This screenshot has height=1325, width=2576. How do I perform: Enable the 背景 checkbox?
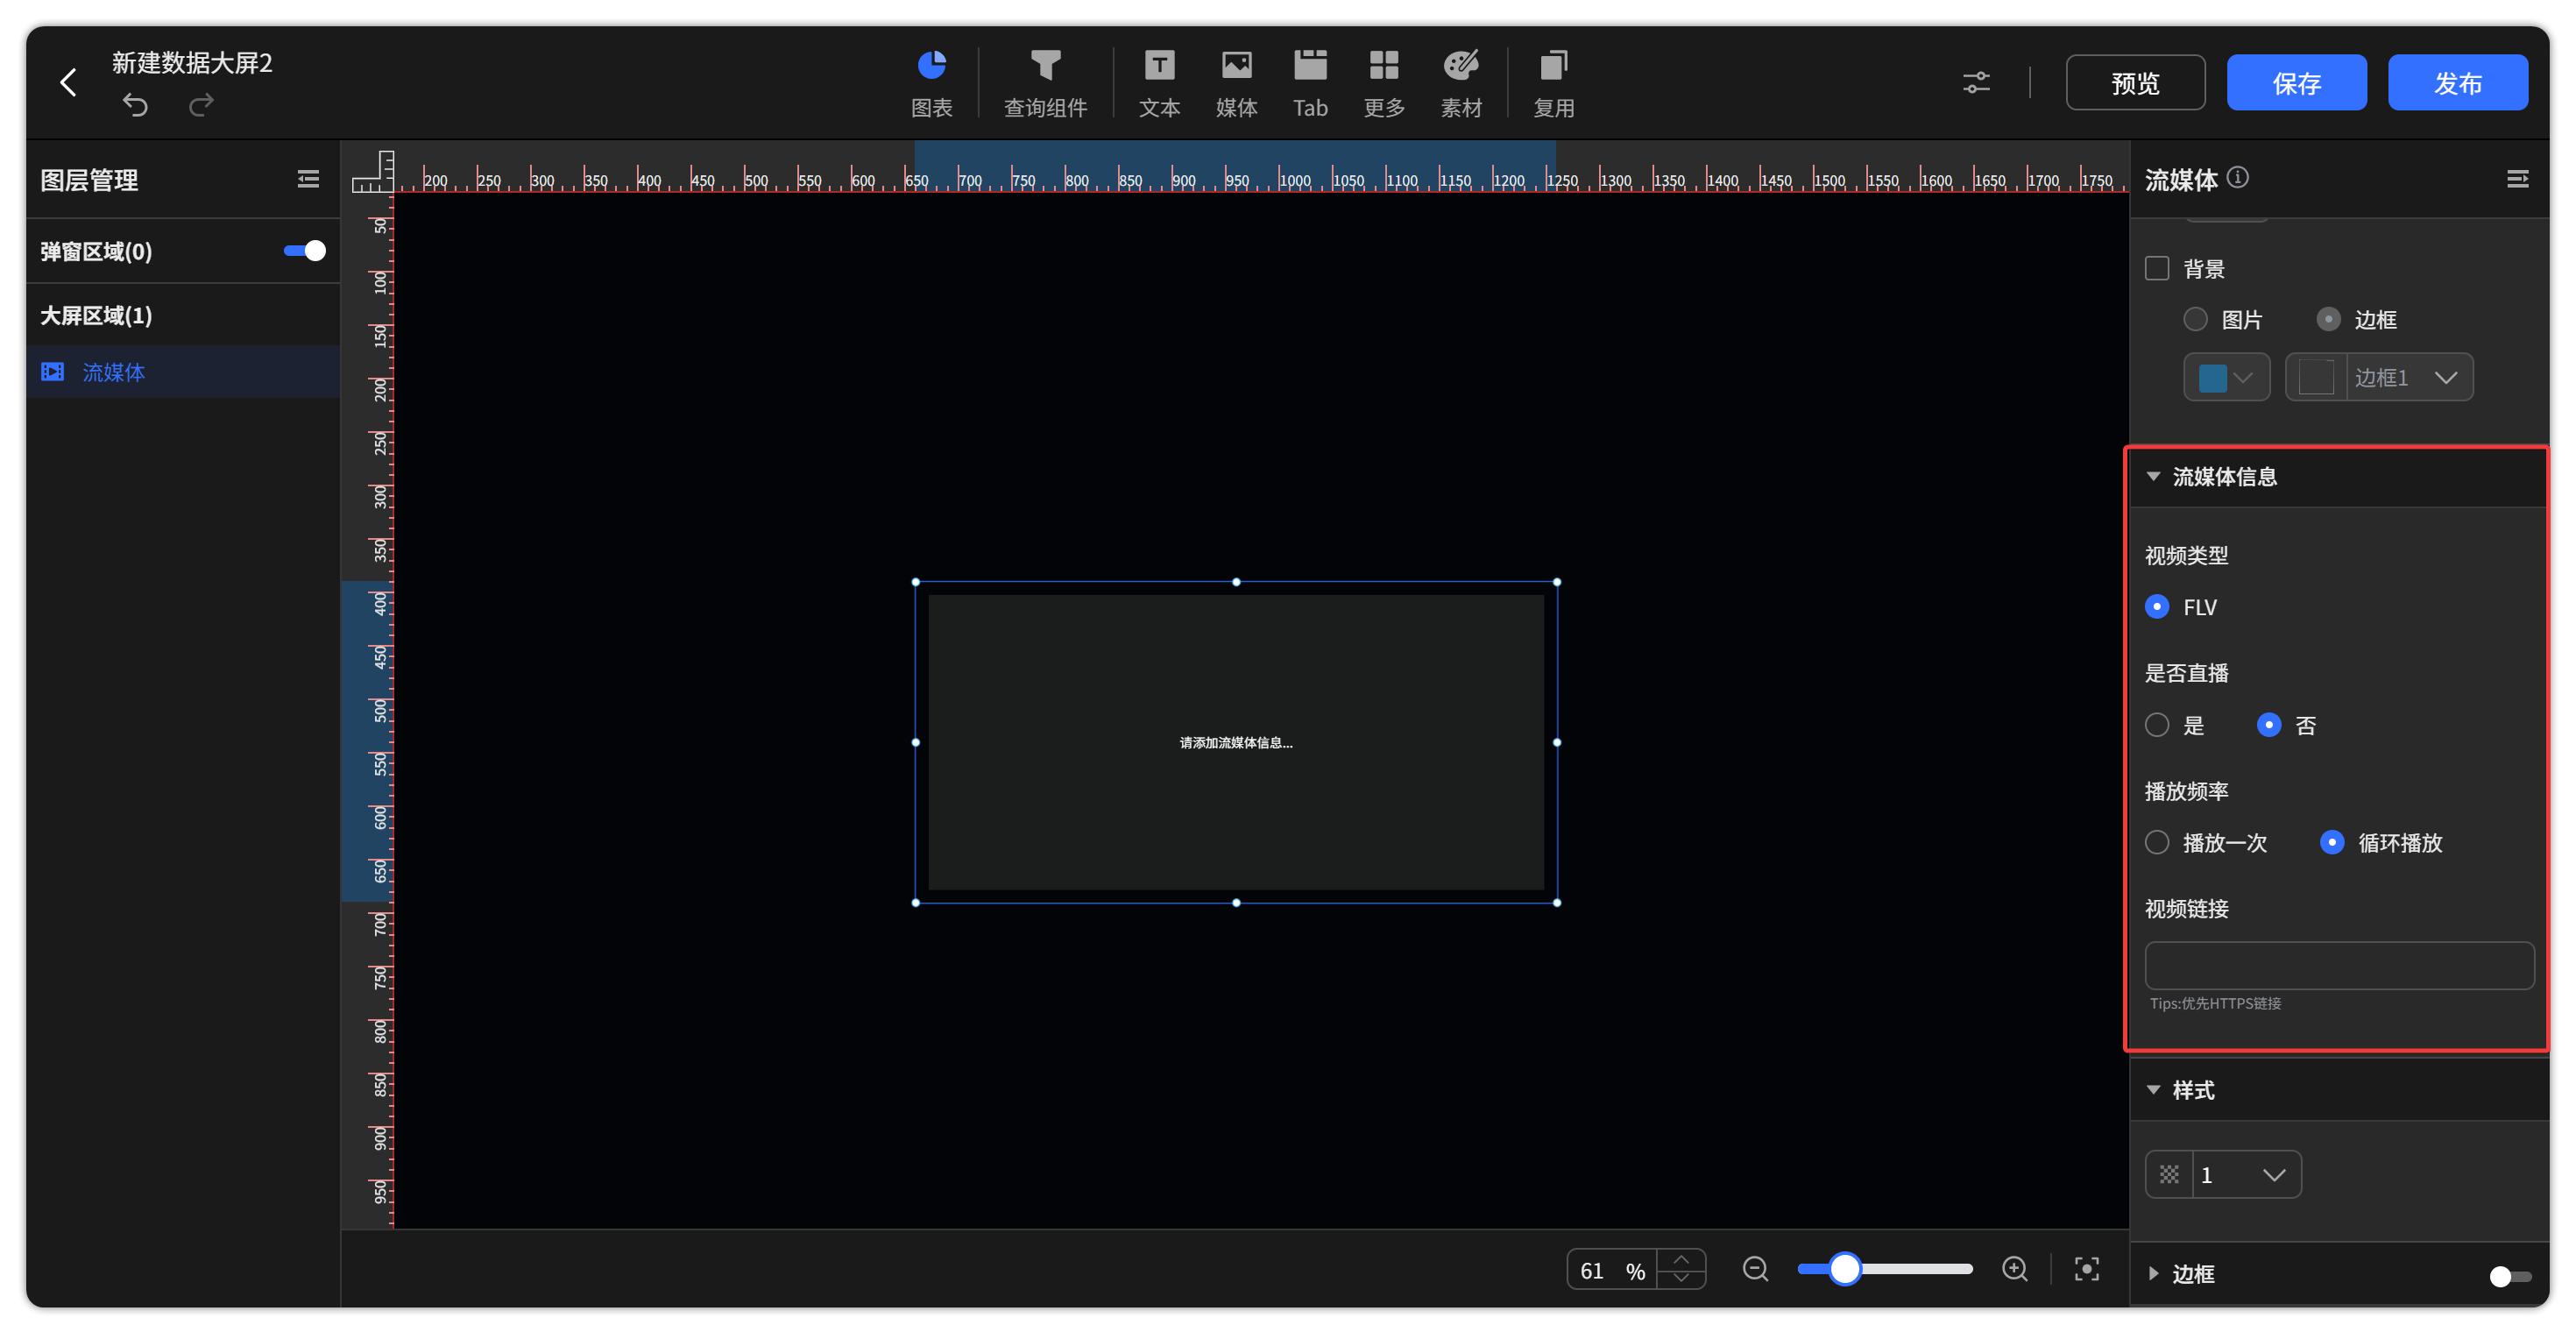[x=2157, y=268]
